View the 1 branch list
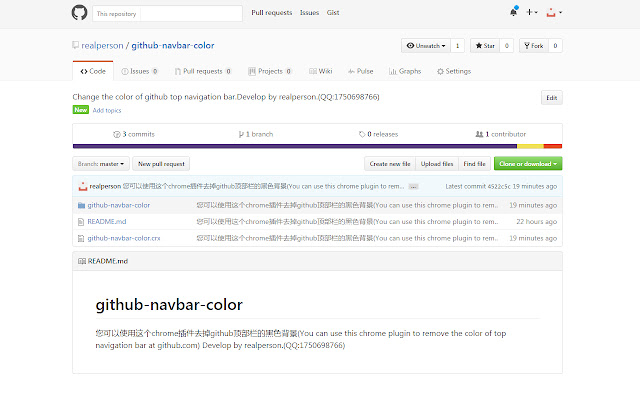Viewport: 640px width, 400px height. point(256,134)
